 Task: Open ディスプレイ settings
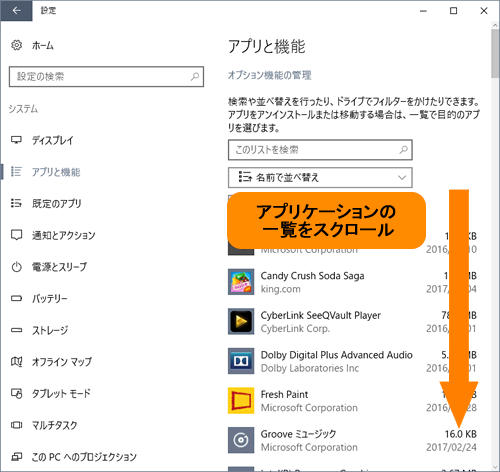coord(53,140)
